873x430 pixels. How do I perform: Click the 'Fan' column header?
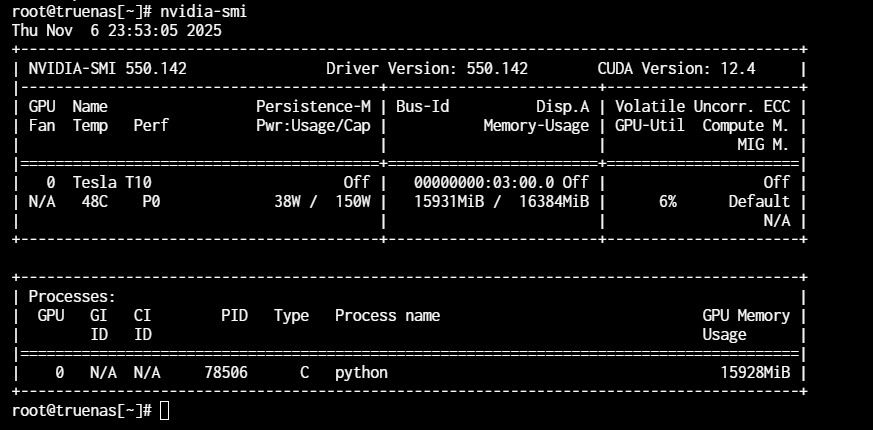tap(42, 126)
